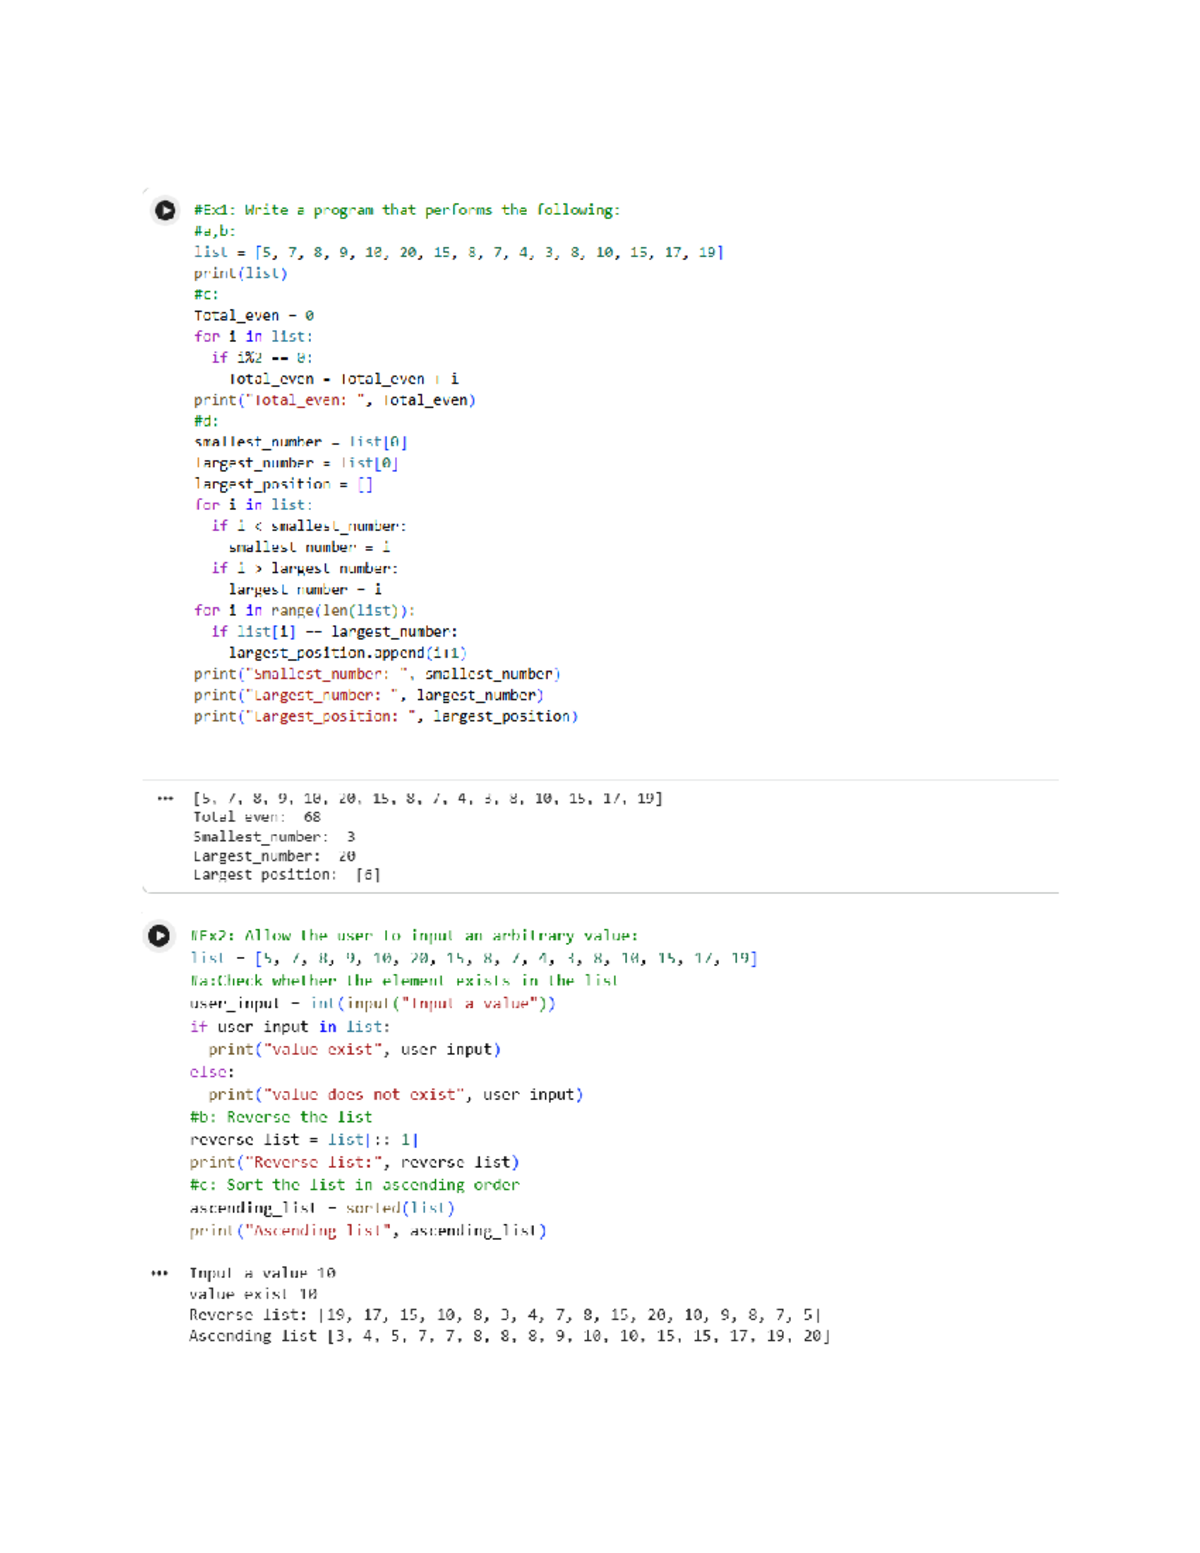Click the '#Ex1: Write a program' comment line
Screen dimensions: 1200x1553
[407, 210]
